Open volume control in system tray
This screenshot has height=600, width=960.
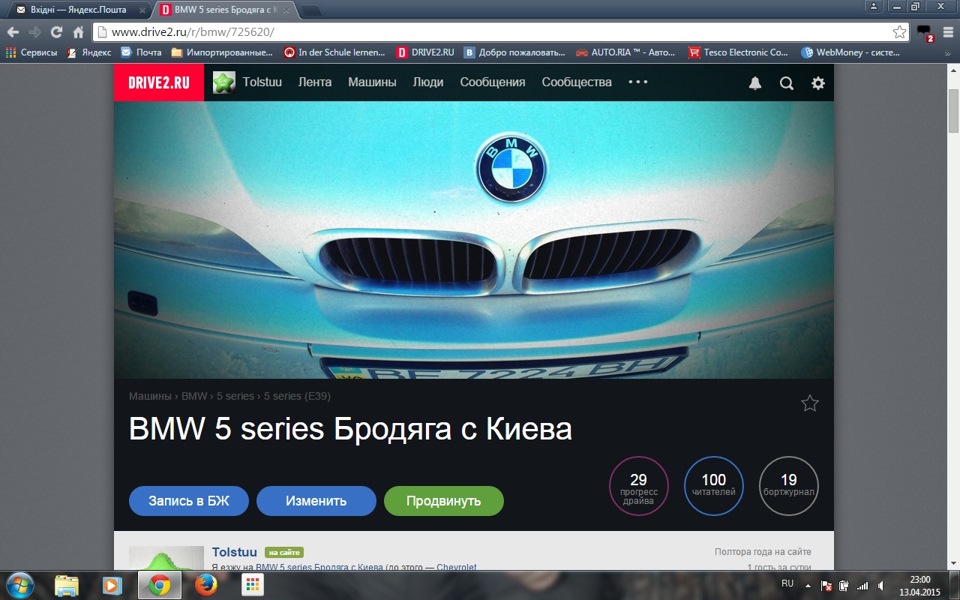pyautogui.click(x=880, y=585)
